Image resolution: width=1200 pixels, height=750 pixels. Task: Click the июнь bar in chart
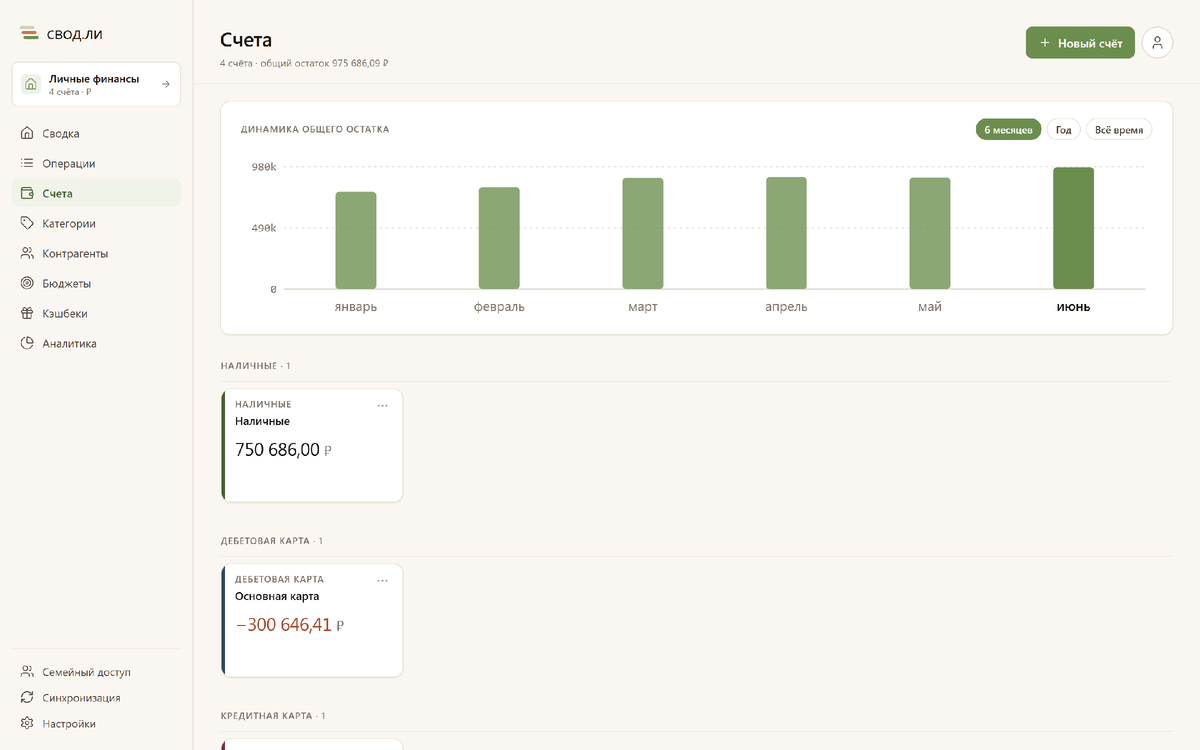click(1073, 228)
